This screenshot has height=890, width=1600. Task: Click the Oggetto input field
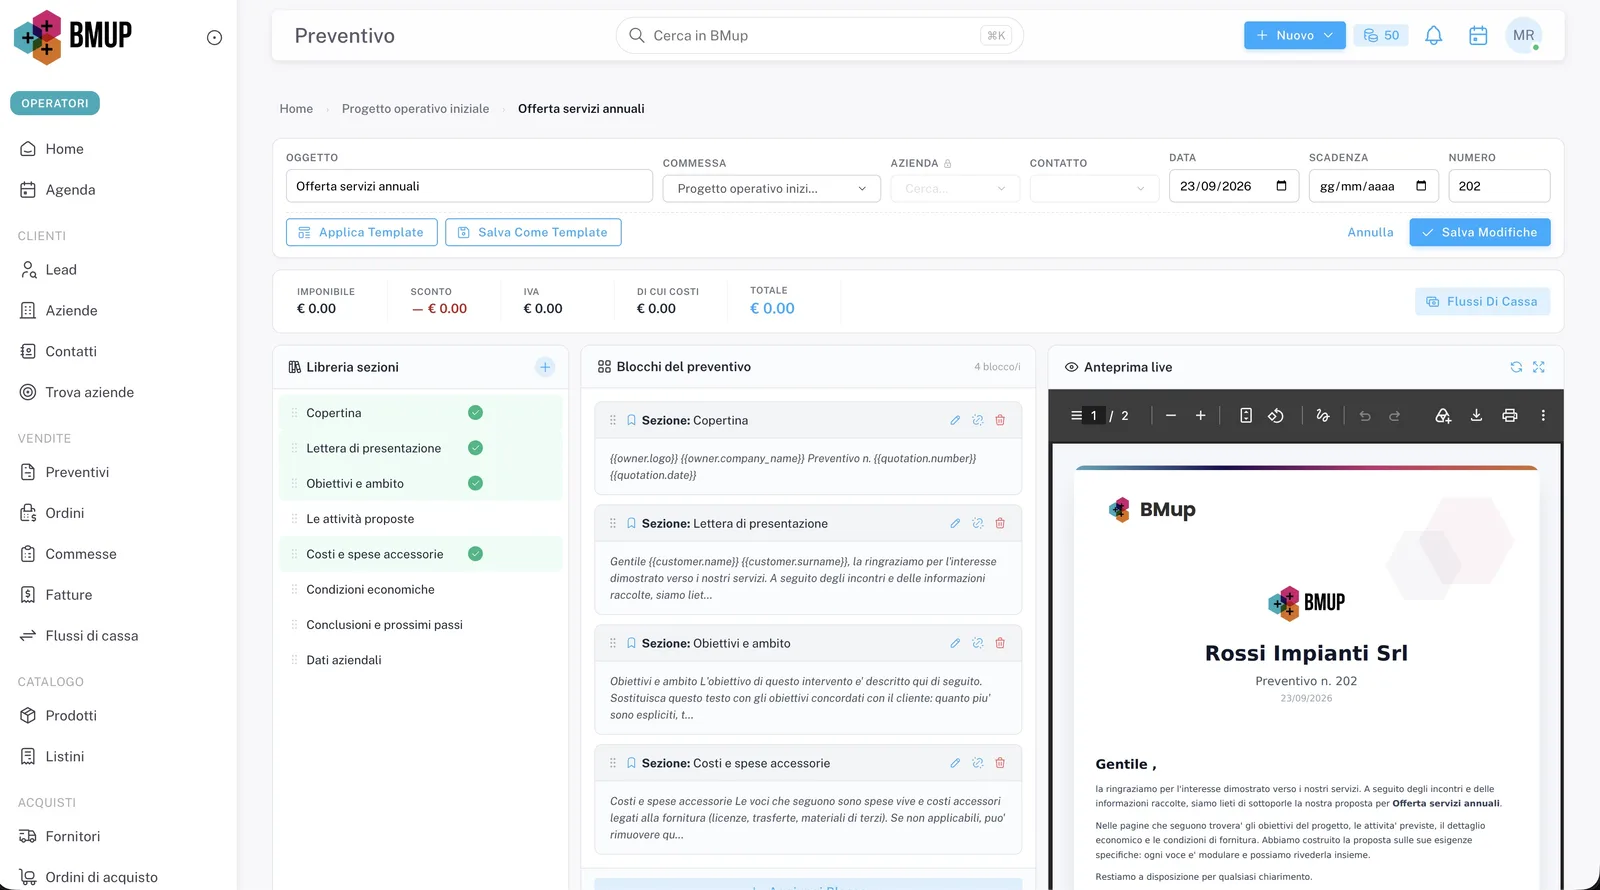469,186
